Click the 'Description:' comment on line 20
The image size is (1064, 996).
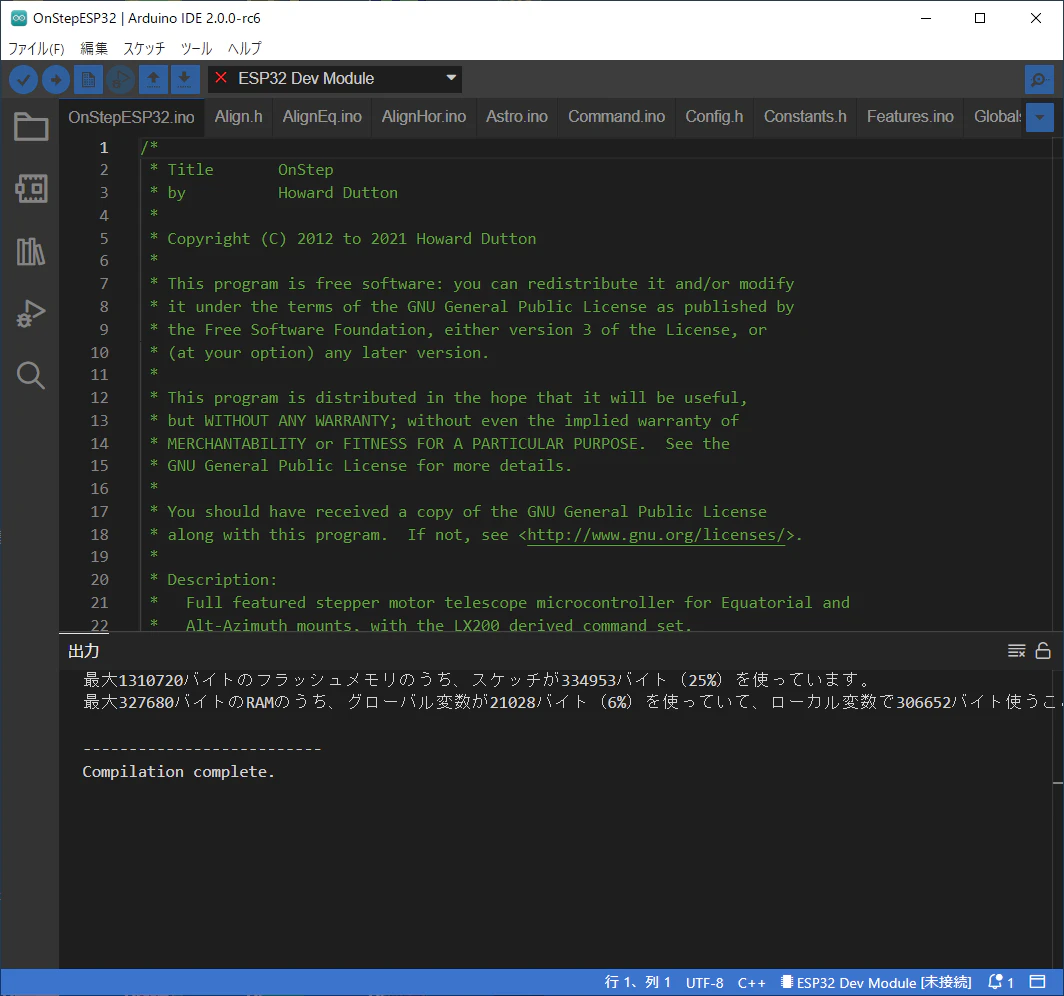tap(222, 579)
